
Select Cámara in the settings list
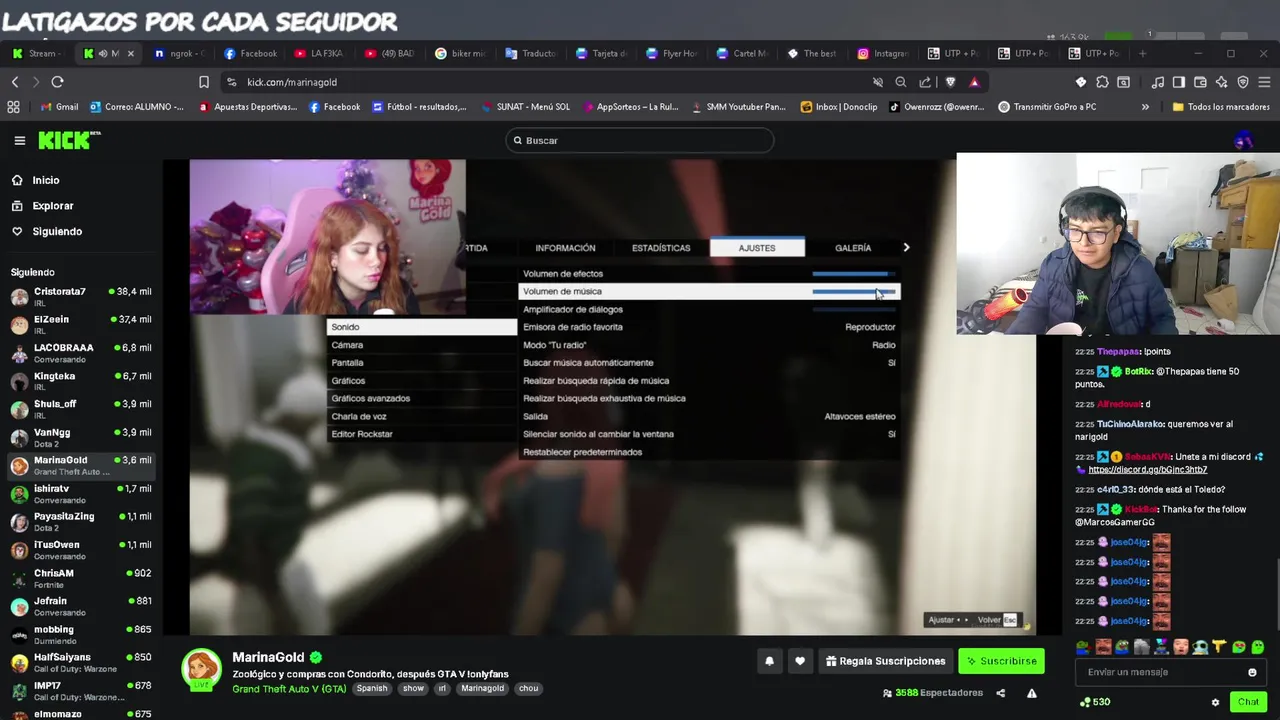[x=421, y=345]
